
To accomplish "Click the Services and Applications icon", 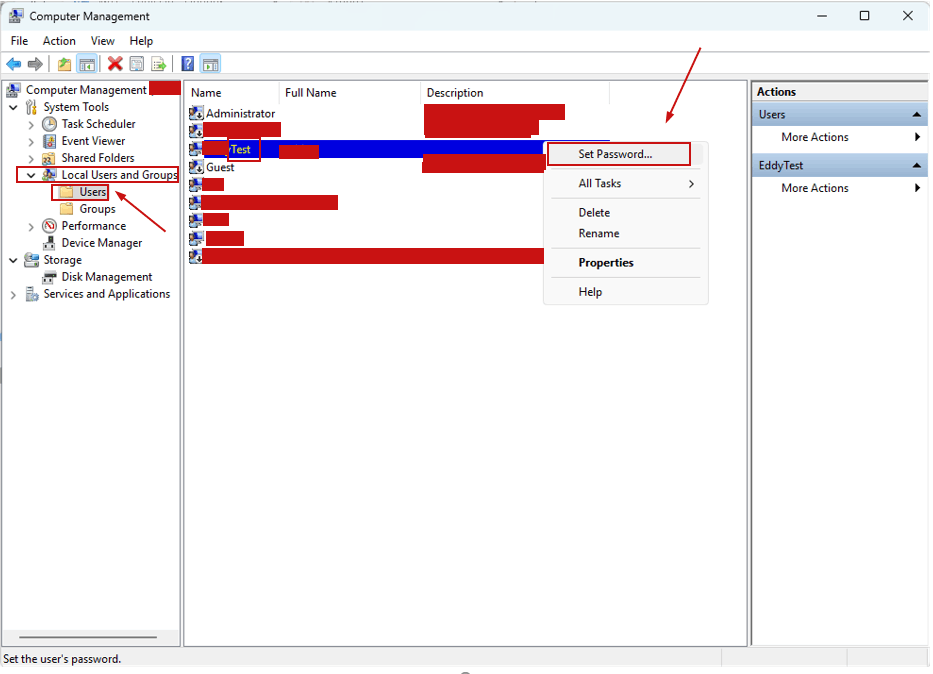I will click(x=32, y=294).
